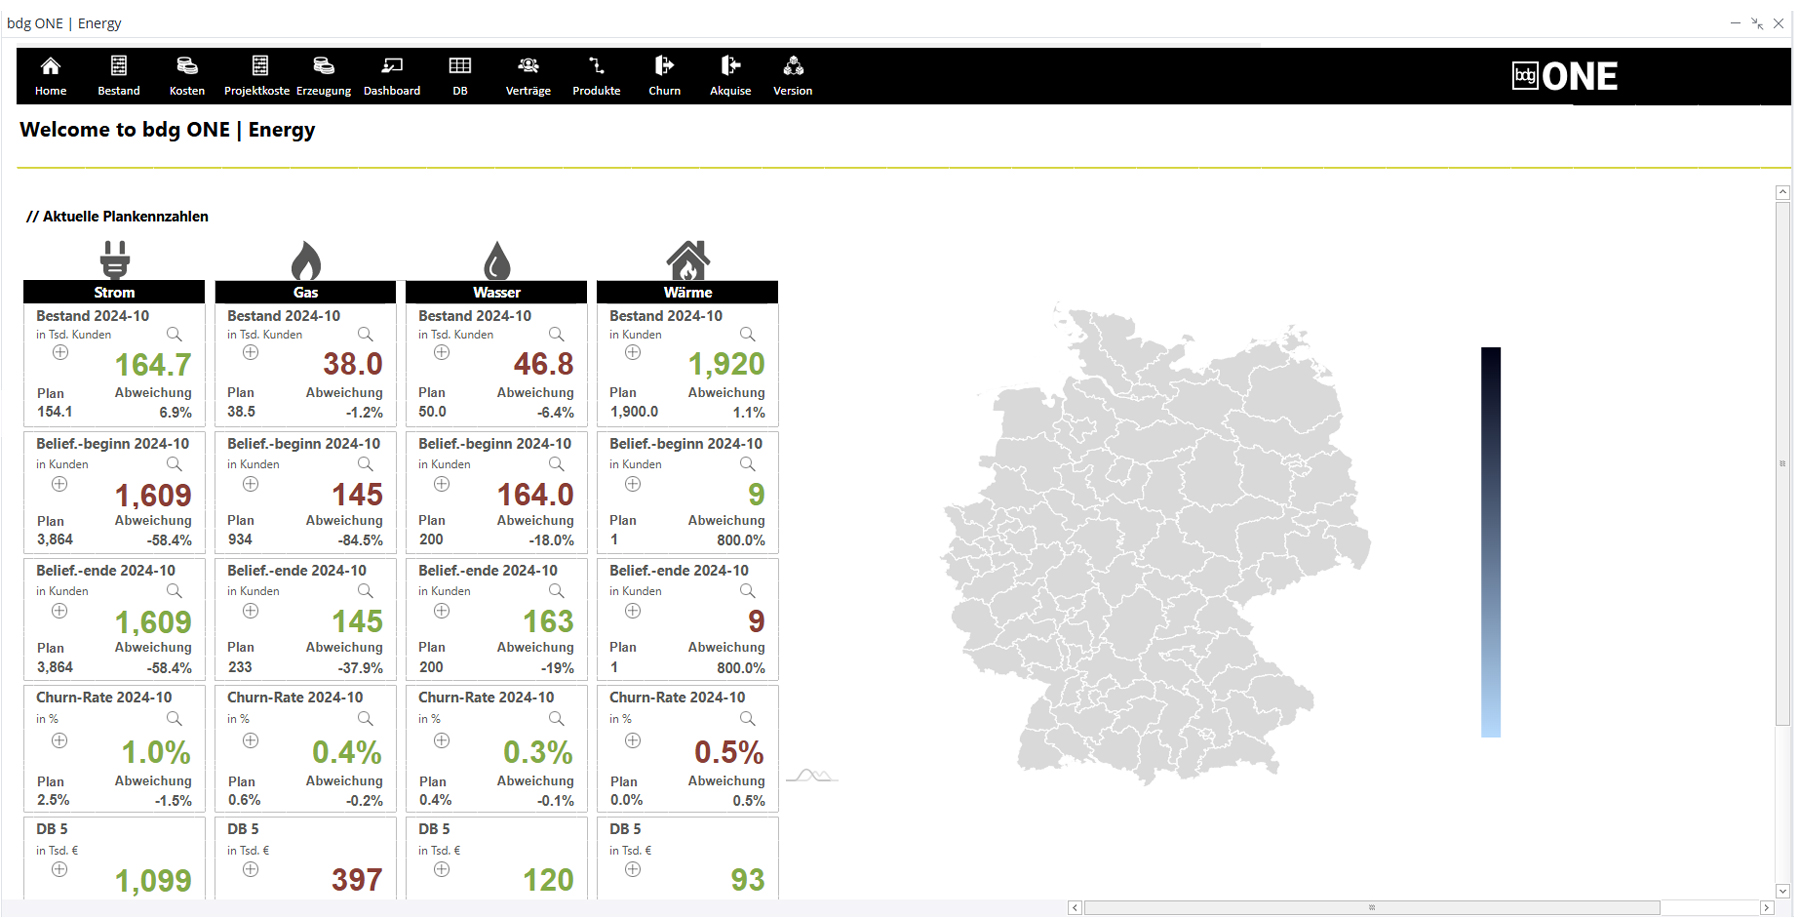Image resolution: width=1800 pixels, height=918 pixels.
Task: Click the Strom column header
Action: [x=114, y=292]
